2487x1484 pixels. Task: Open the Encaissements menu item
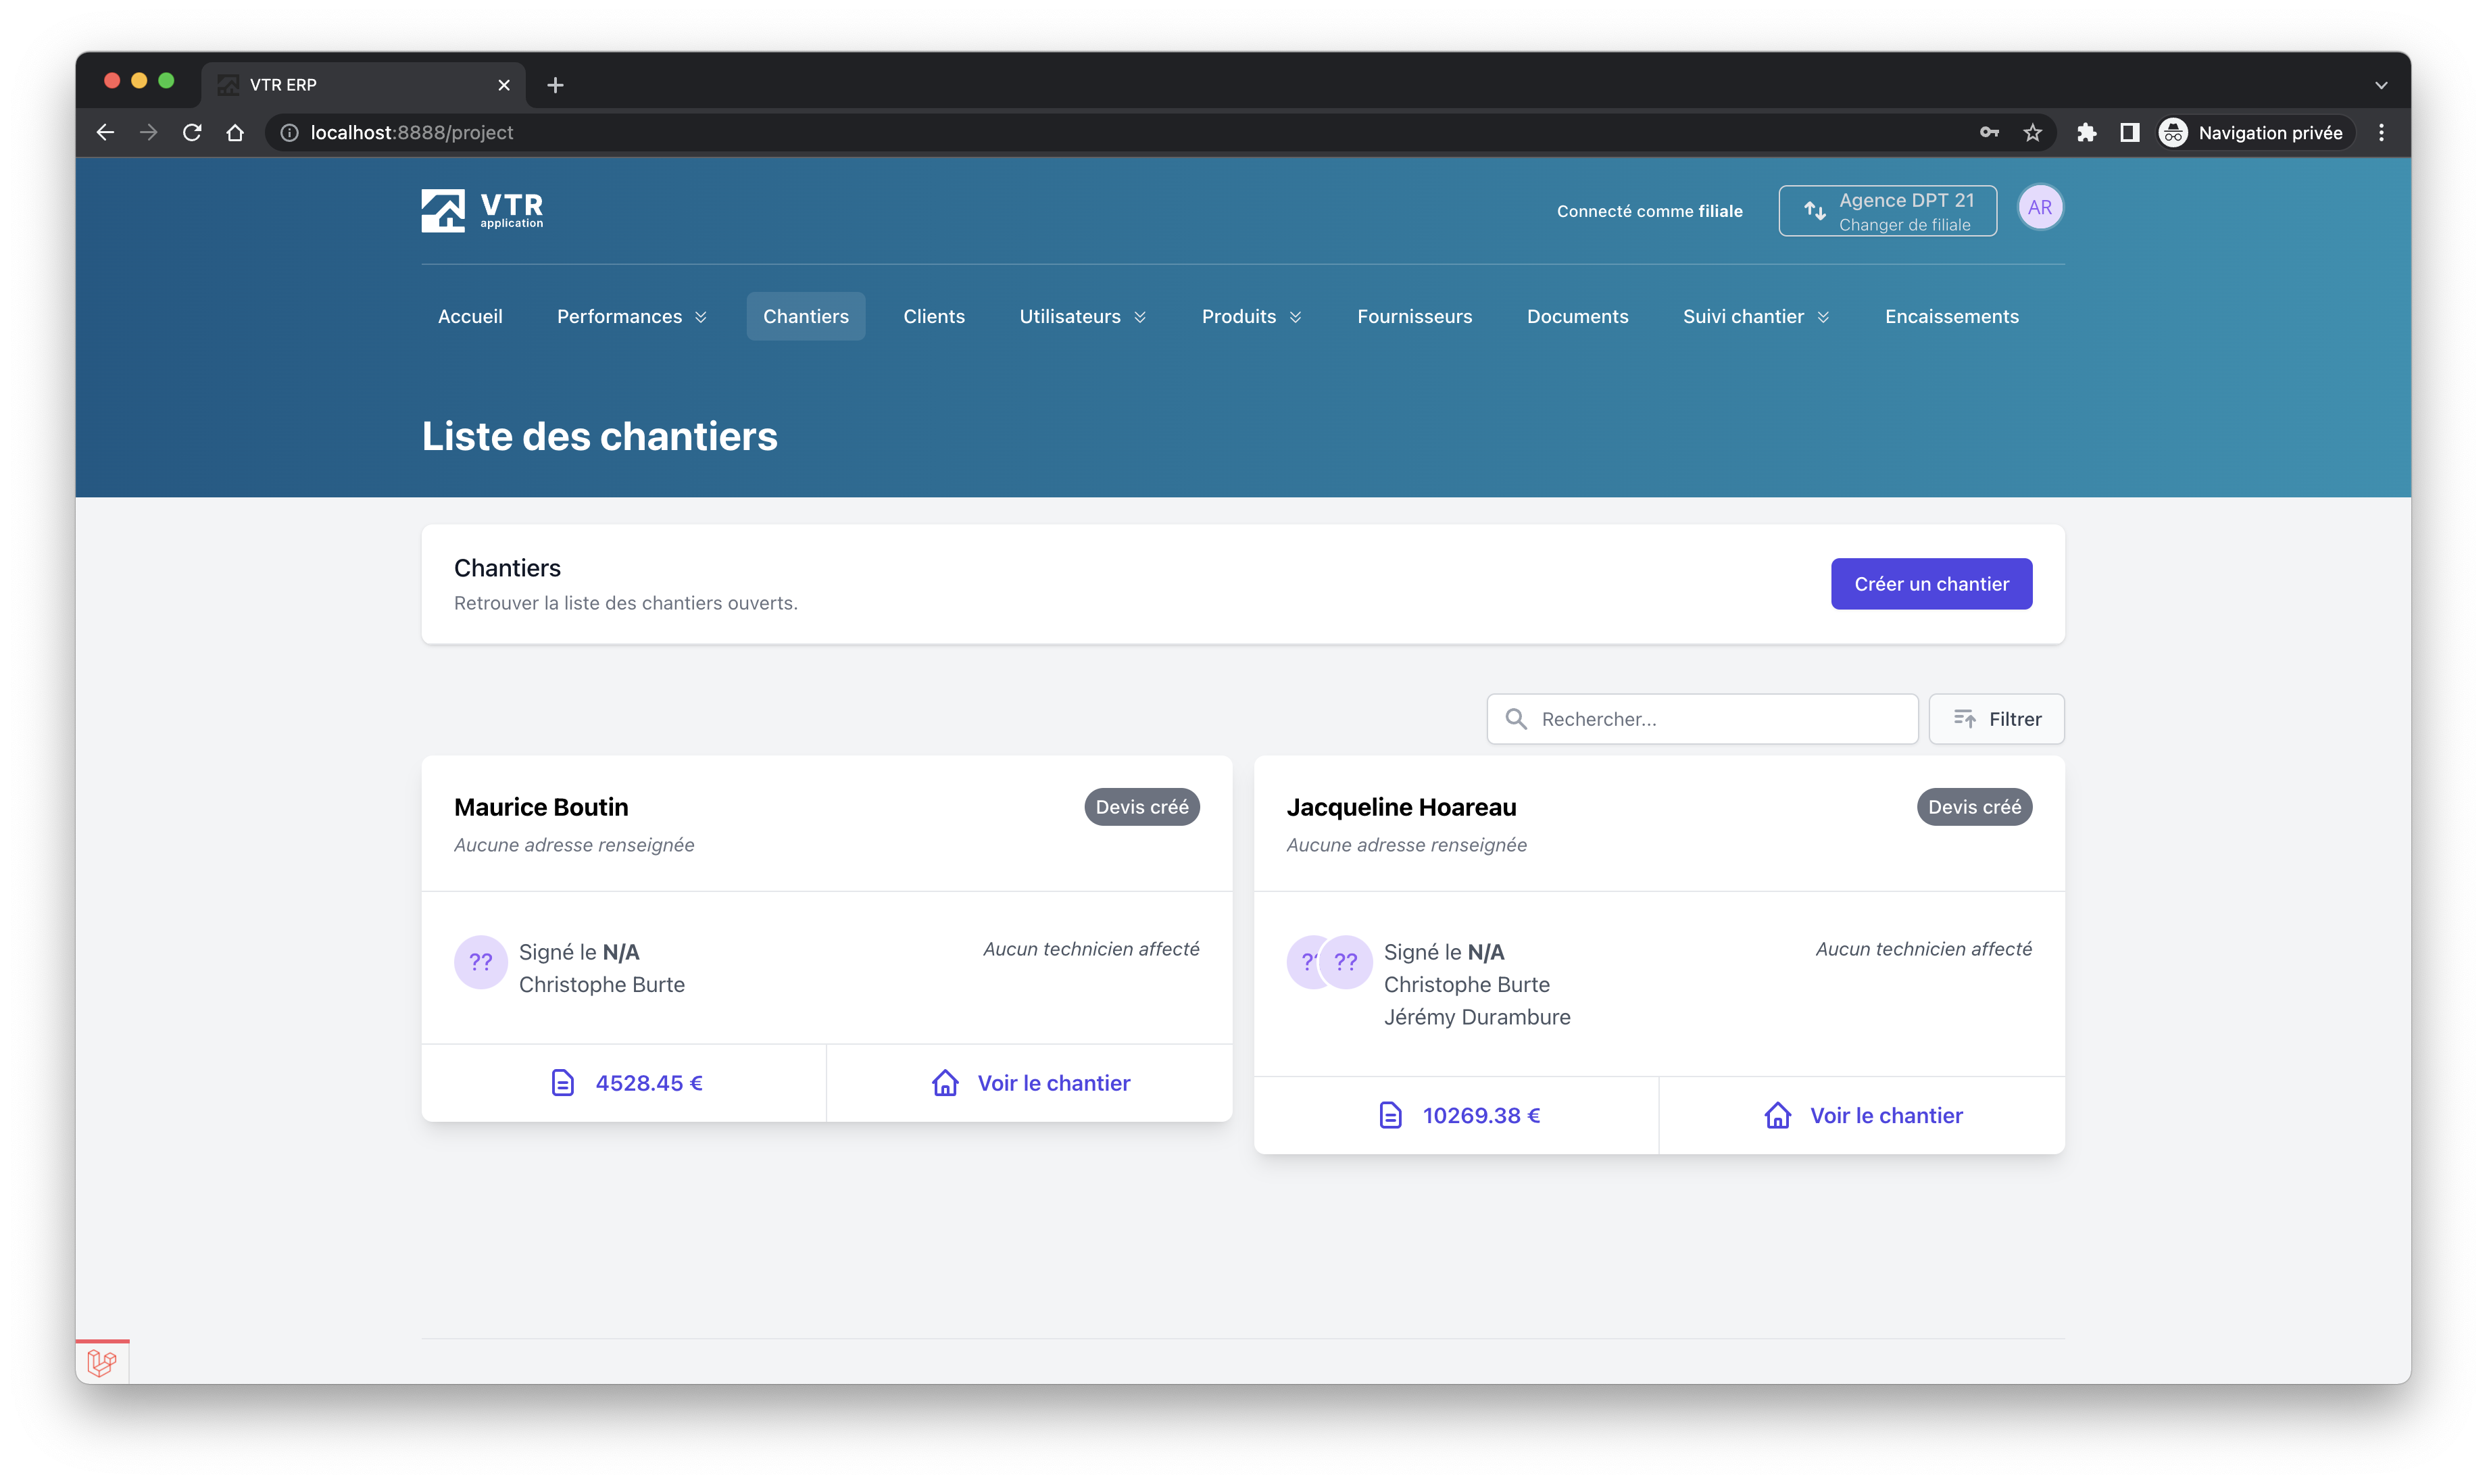(x=1951, y=317)
